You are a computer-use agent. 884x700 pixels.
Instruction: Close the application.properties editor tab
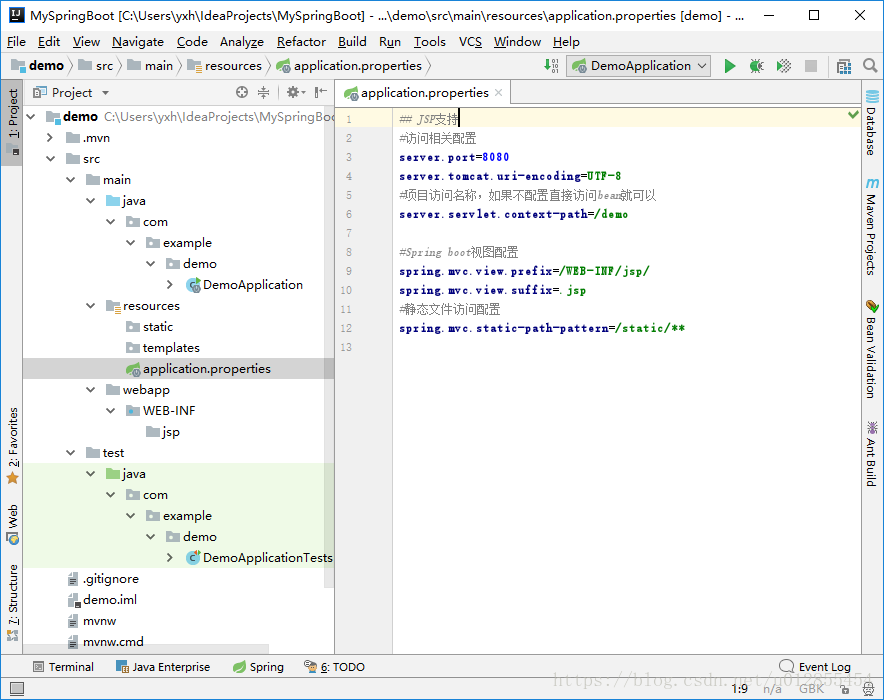click(x=498, y=93)
